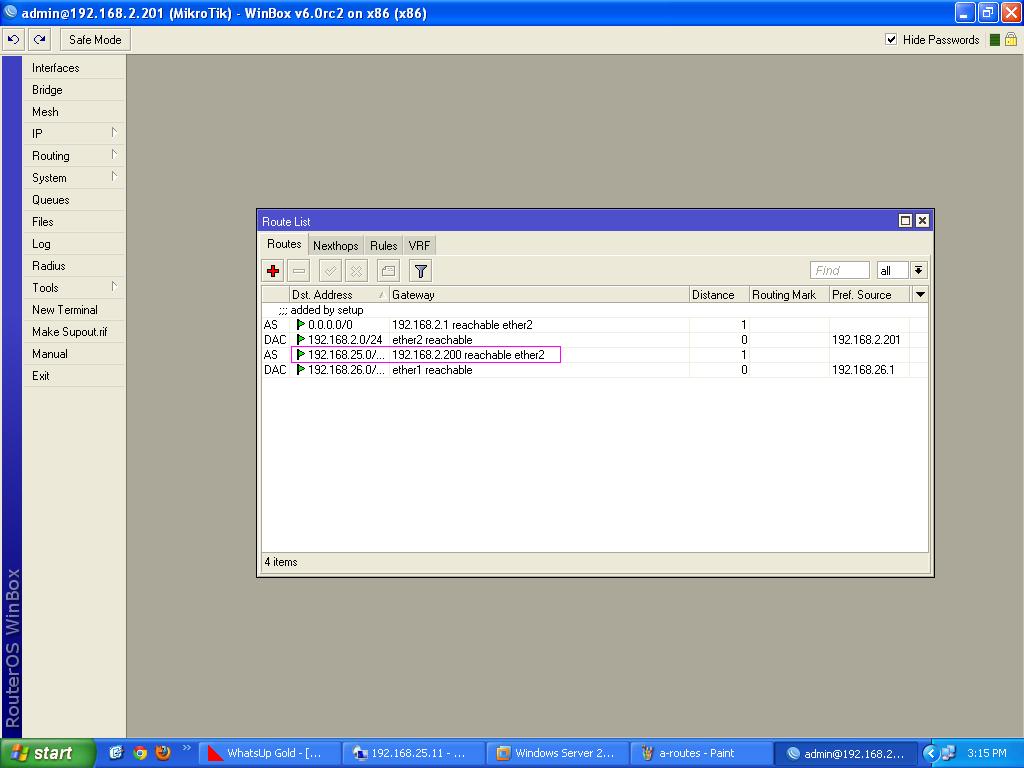Image resolution: width=1024 pixels, height=768 pixels.
Task: Switch to admin@192.168.2 WinBox taskbar button
Action: pos(846,753)
